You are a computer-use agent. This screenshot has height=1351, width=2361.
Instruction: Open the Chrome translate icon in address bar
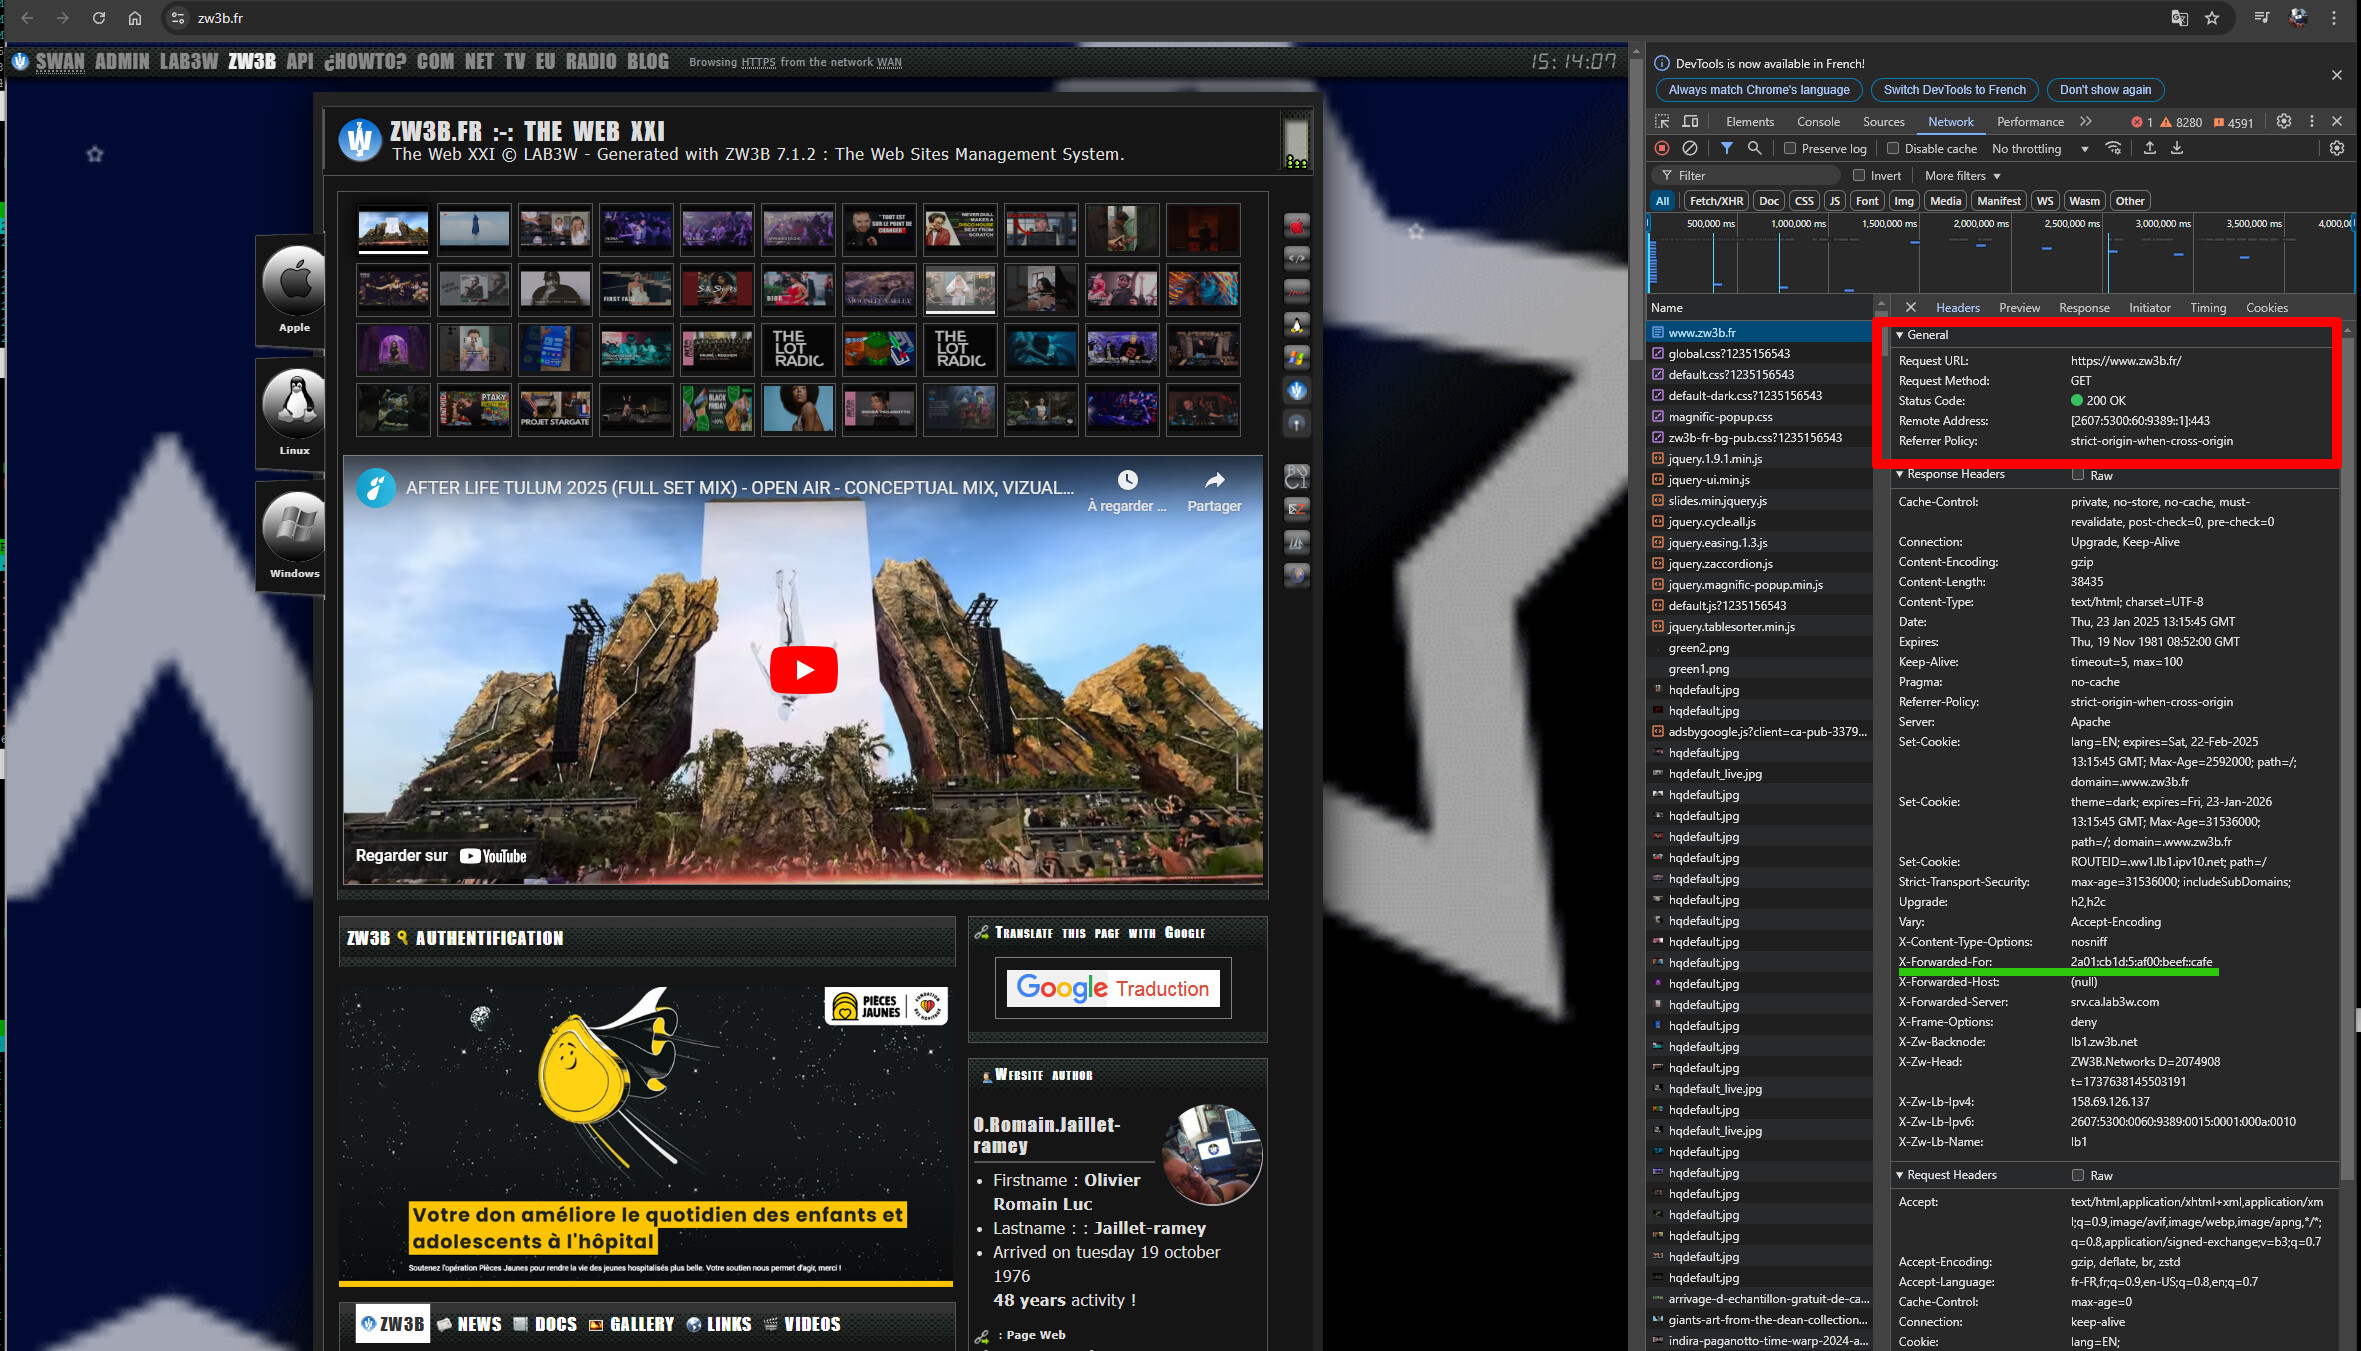2180,18
